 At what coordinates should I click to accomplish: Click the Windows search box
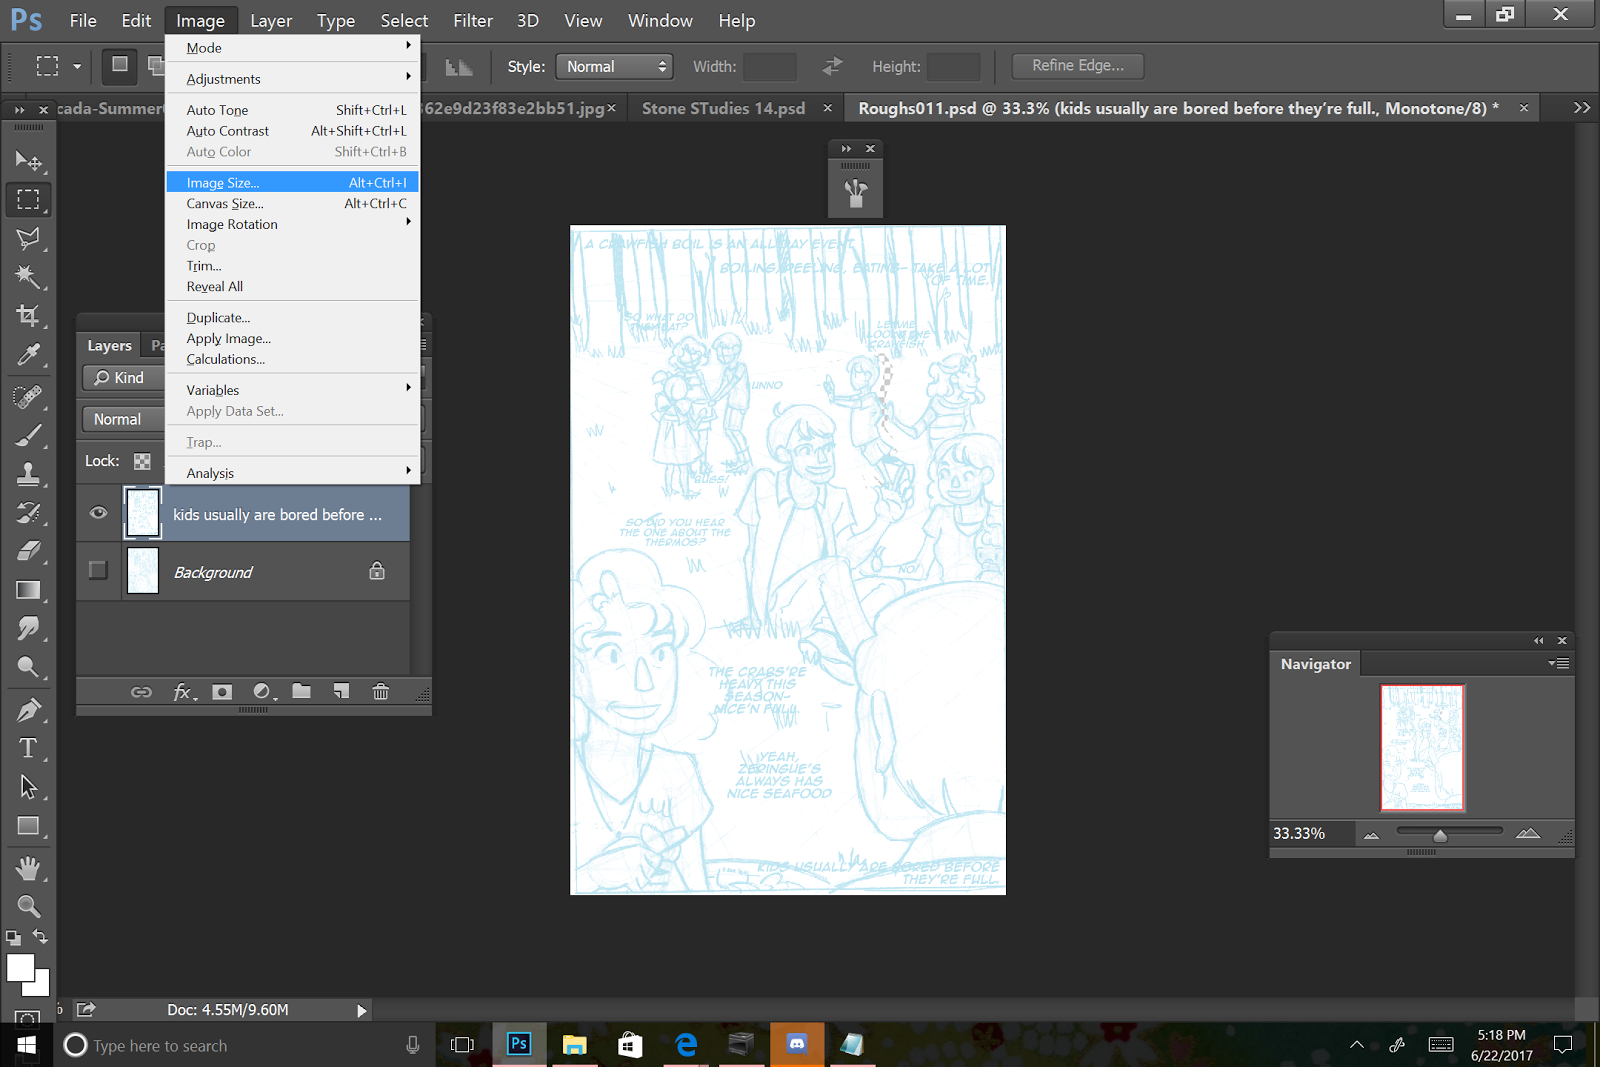[243, 1045]
